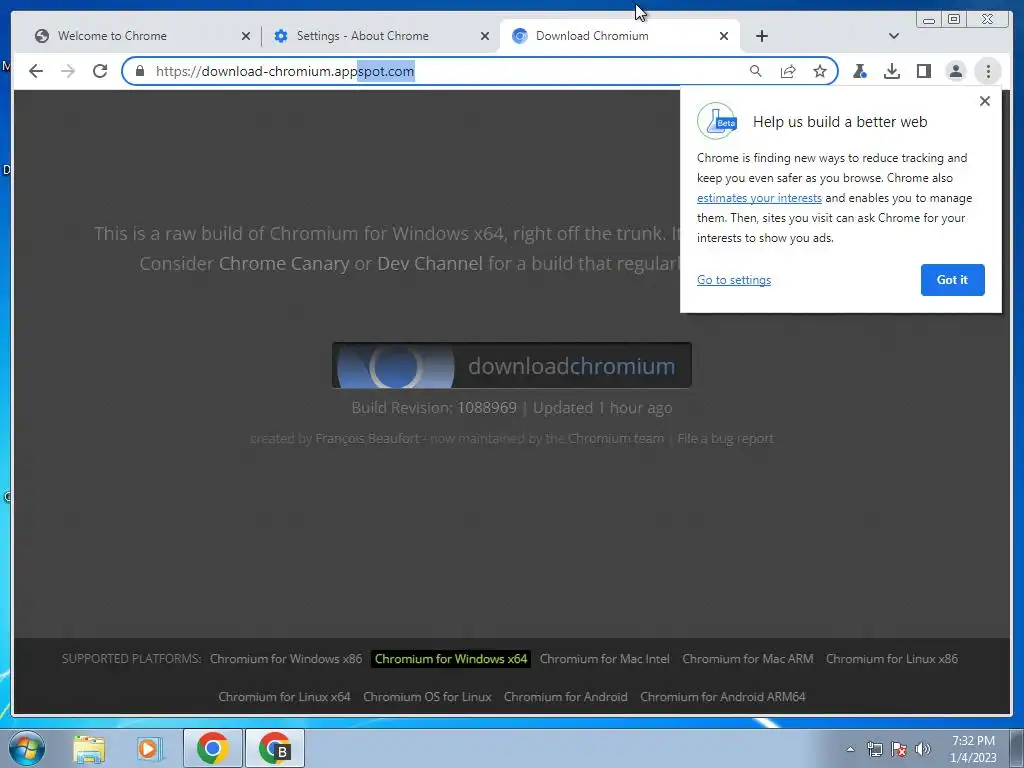Click the zoom magnifier icon in address bar

click(x=756, y=71)
